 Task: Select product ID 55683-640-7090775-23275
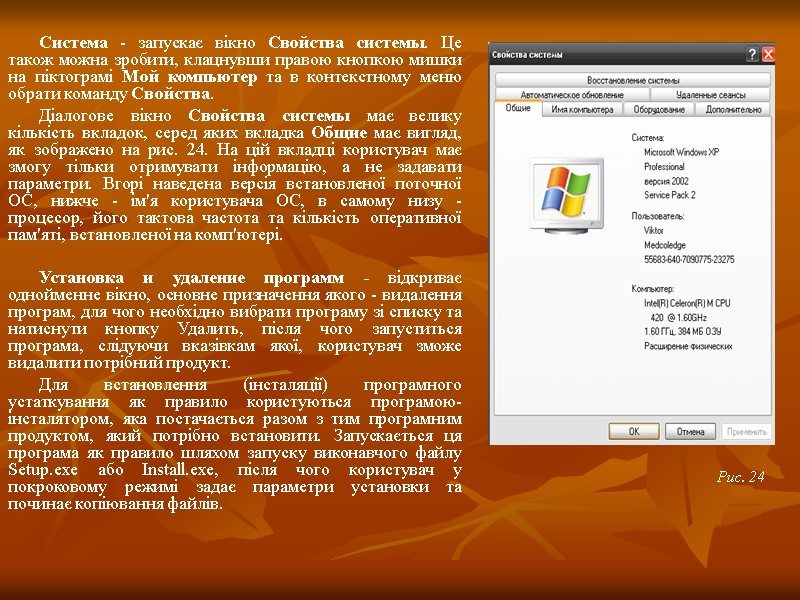(689, 260)
